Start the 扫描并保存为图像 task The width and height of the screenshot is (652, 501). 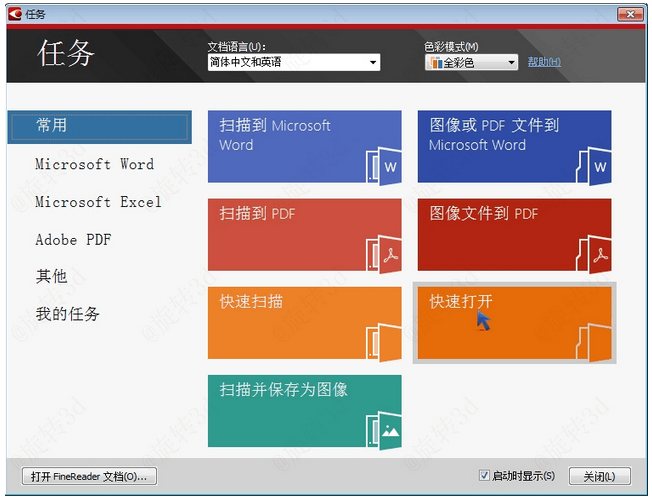coord(305,411)
